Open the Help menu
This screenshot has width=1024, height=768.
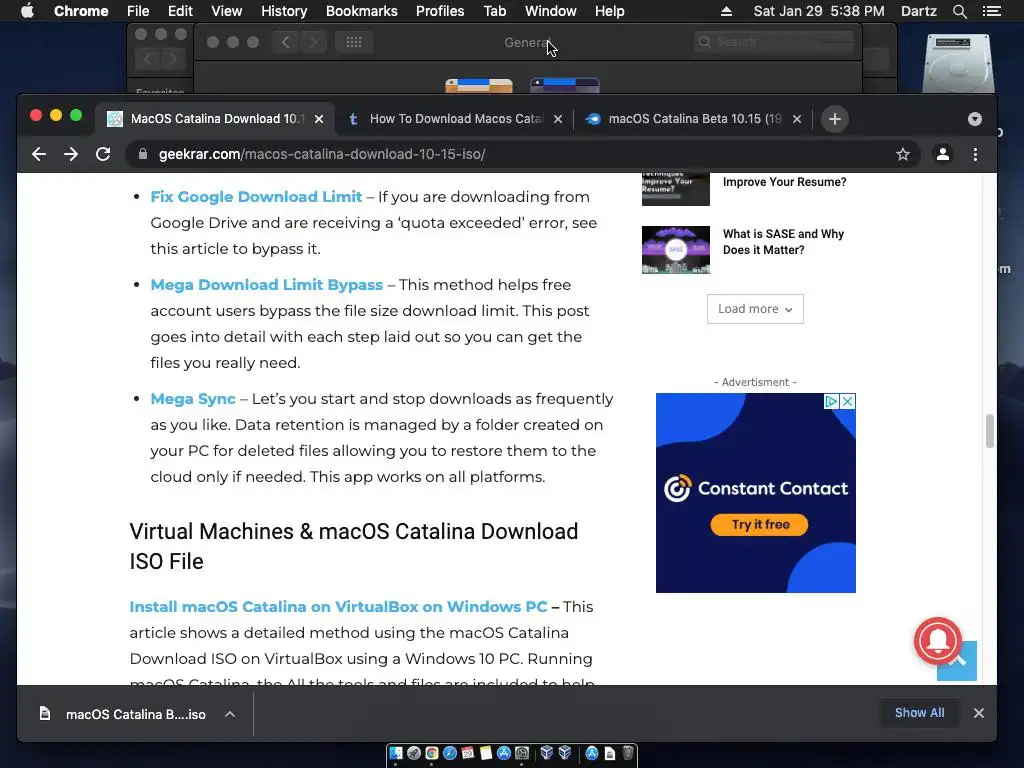click(x=609, y=11)
